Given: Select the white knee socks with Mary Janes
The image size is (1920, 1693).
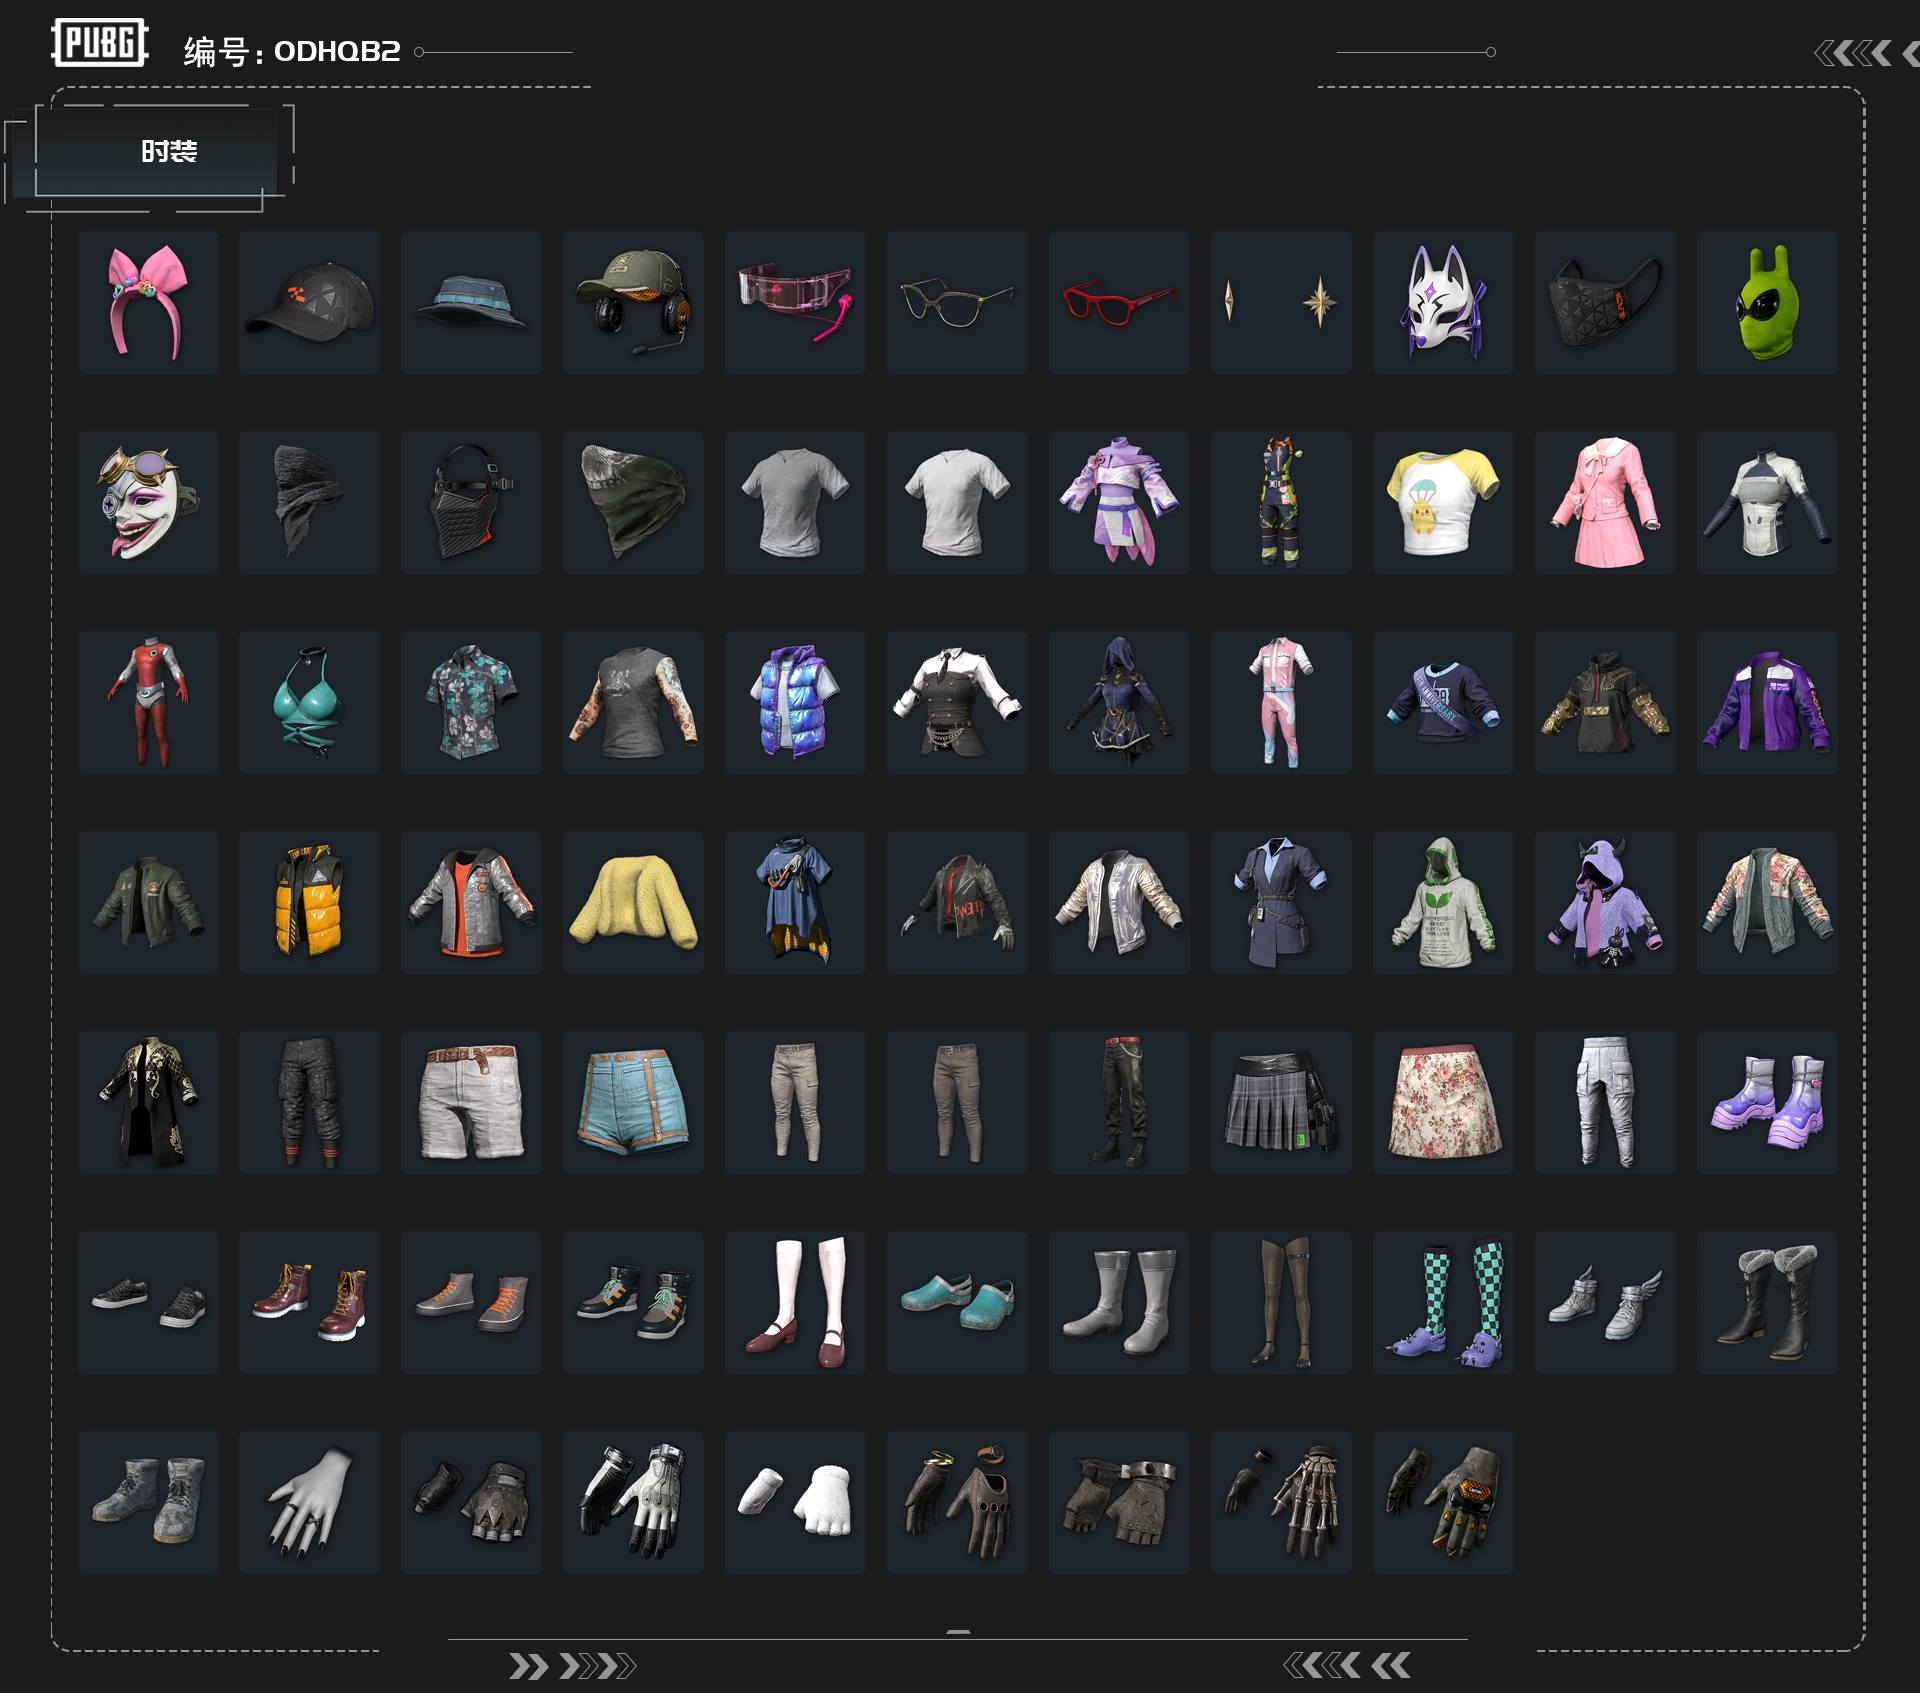Looking at the screenshot, I should tap(795, 1302).
